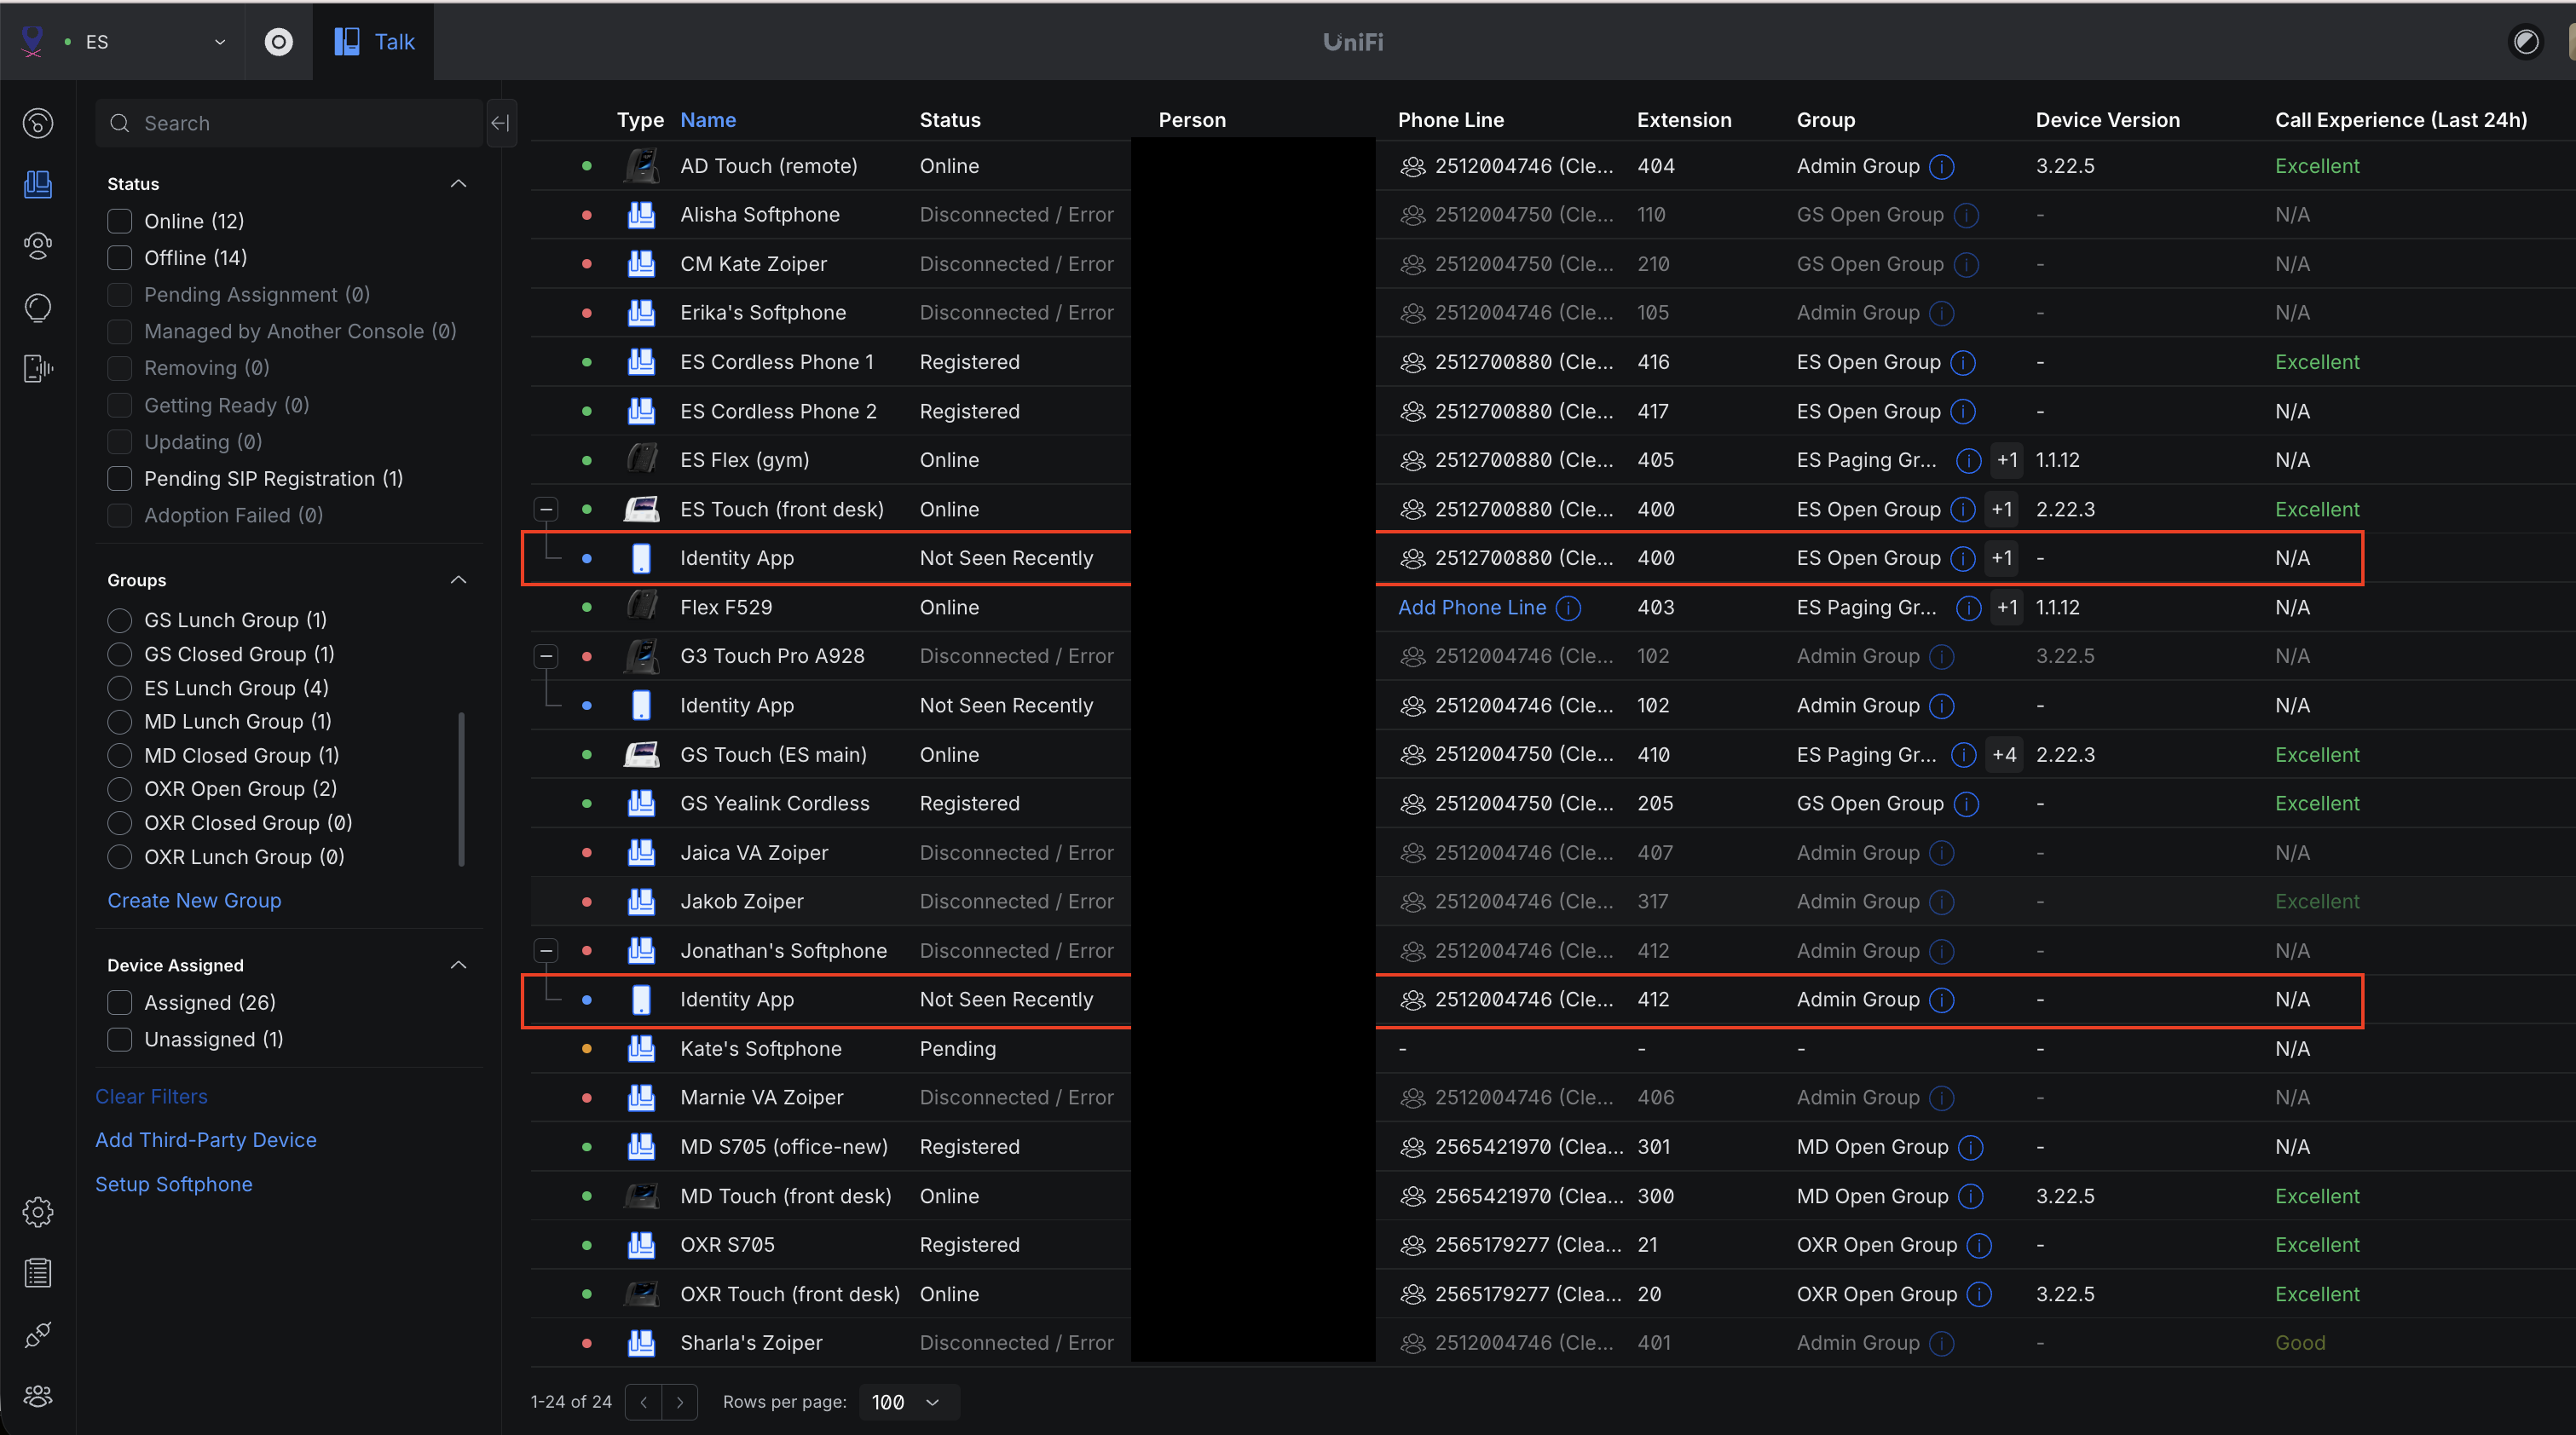The width and height of the screenshot is (2576, 1435).
Task: Click the theme toggle icon top right
Action: point(2525,42)
